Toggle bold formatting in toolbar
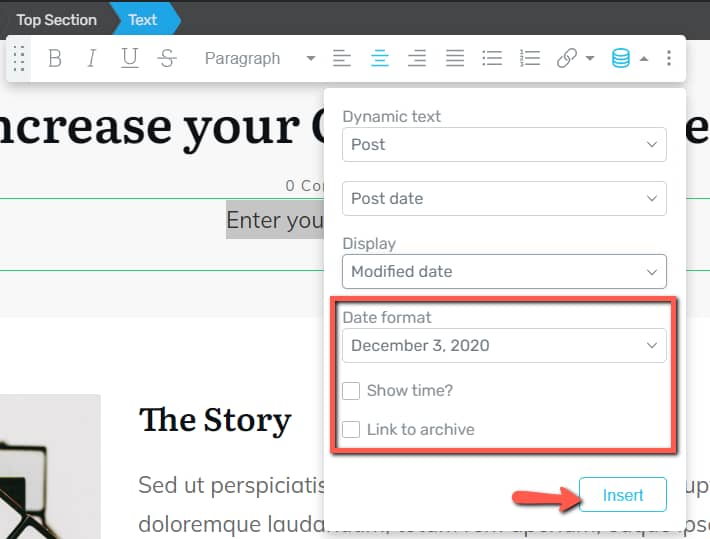Image resolution: width=710 pixels, height=539 pixels. click(55, 59)
